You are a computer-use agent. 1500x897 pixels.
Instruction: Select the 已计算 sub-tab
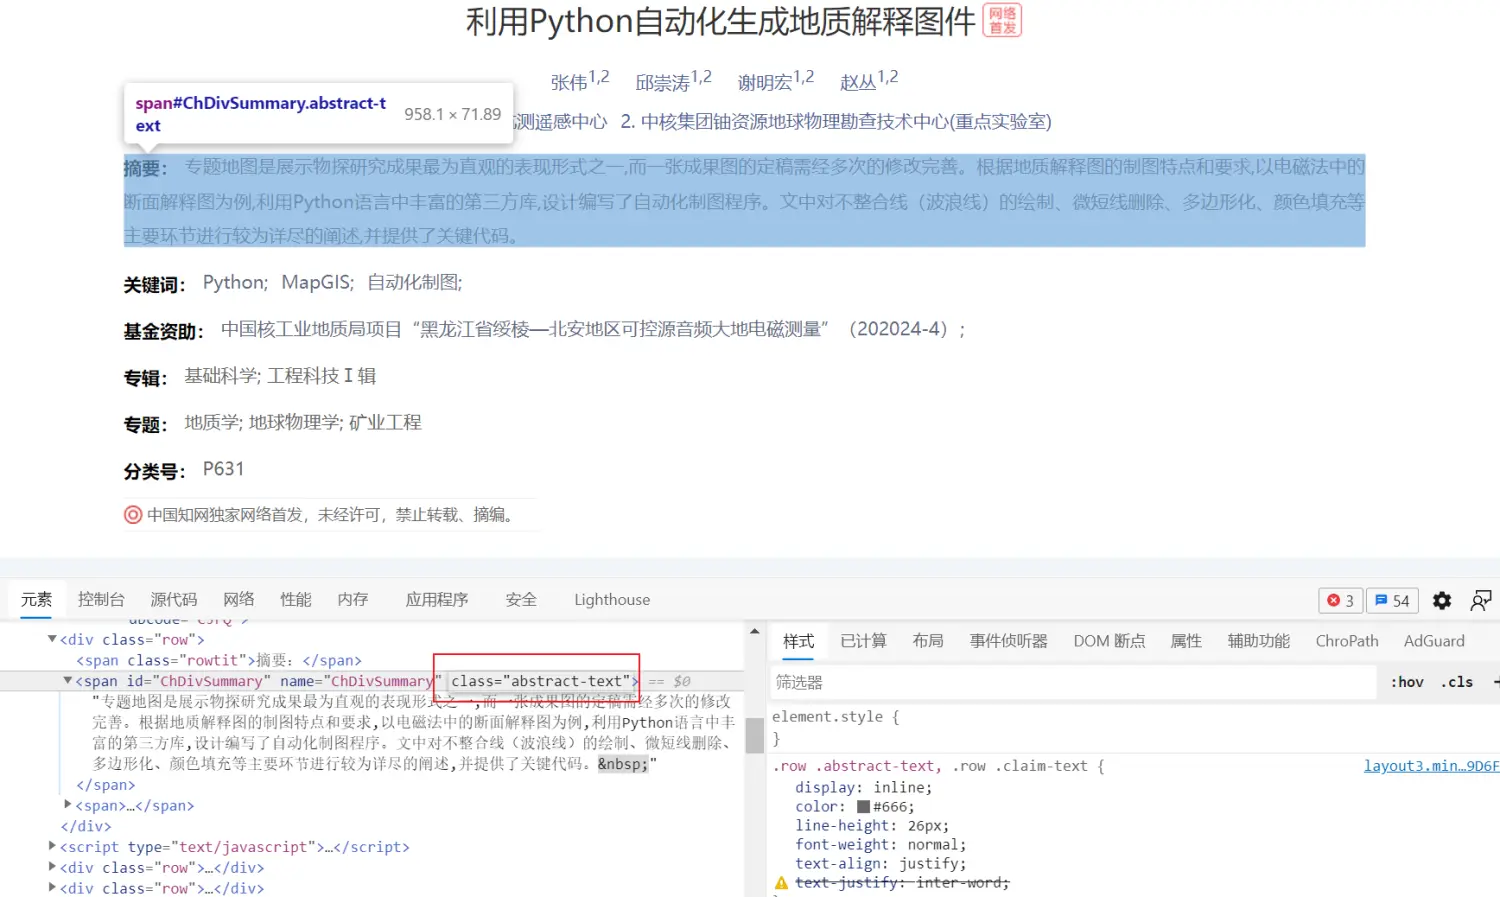[863, 641]
